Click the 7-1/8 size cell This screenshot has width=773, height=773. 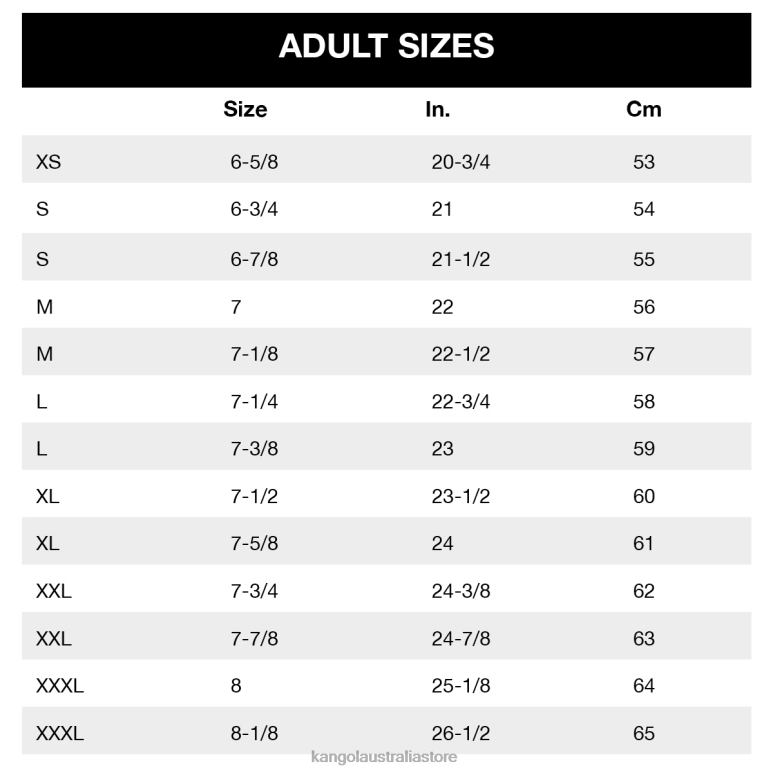(254, 354)
